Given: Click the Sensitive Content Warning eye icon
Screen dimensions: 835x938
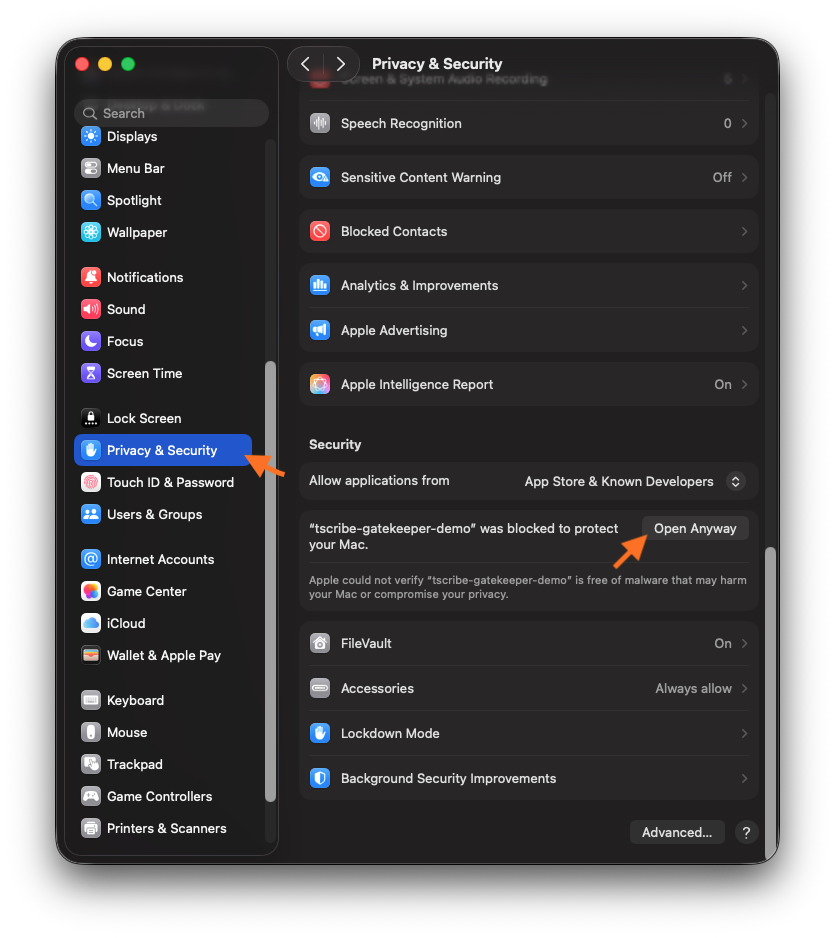Looking at the screenshot, I should pyautogui.click(x=320, y=177).
